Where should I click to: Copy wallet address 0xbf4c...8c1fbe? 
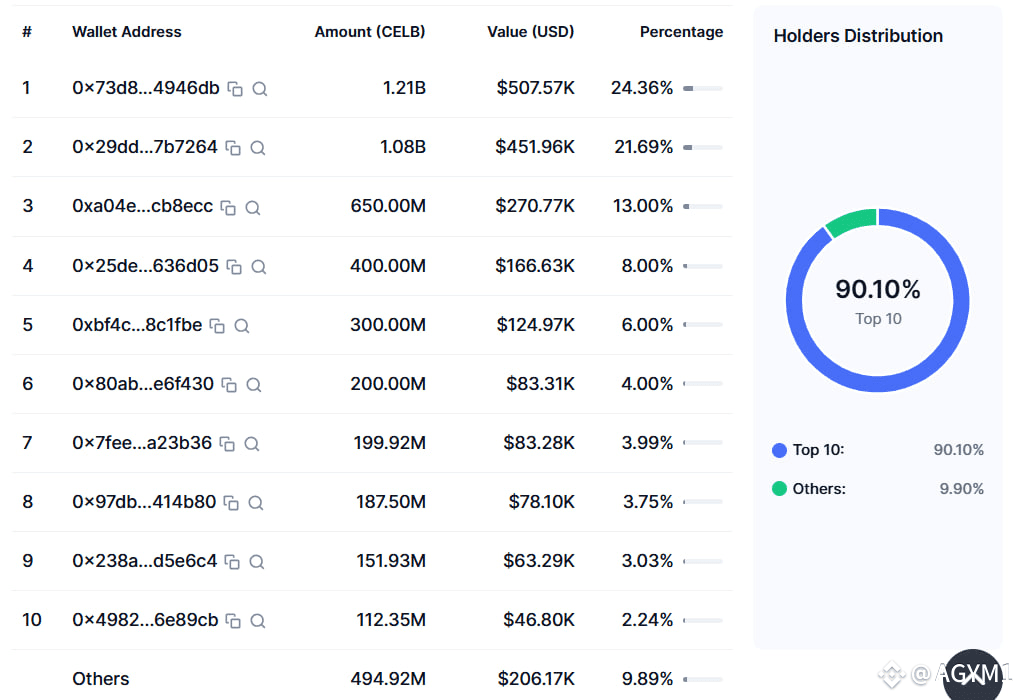217,326
